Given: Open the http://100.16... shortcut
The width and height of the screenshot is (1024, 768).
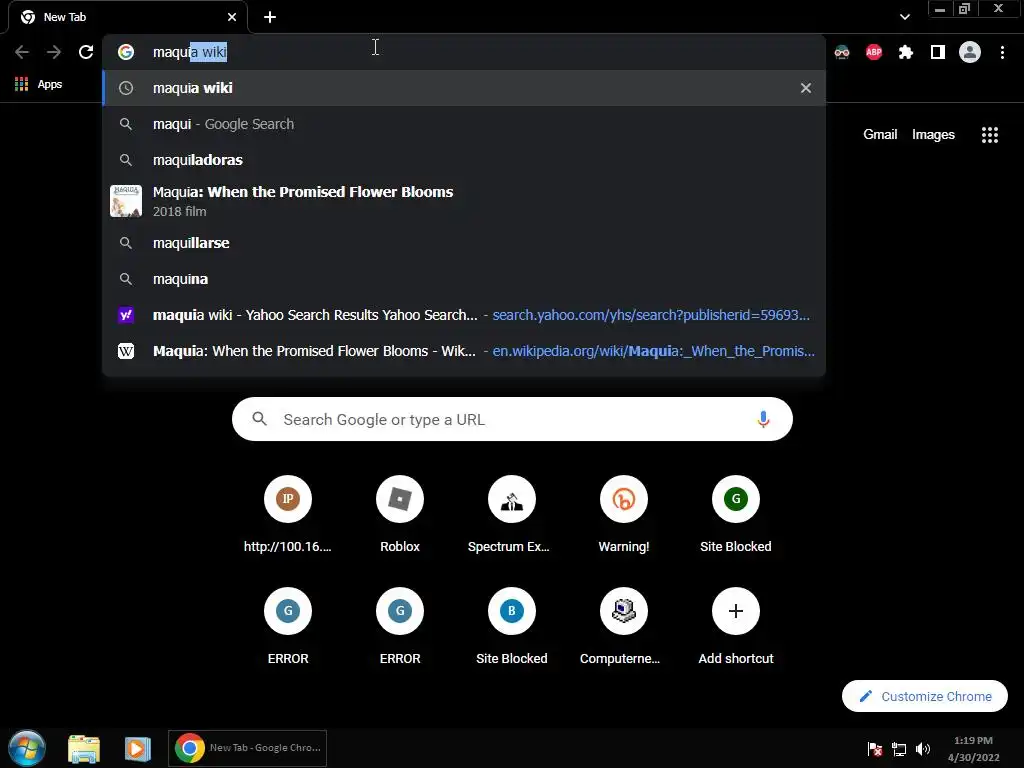Looking at the screenshot, I should [287, 516].
